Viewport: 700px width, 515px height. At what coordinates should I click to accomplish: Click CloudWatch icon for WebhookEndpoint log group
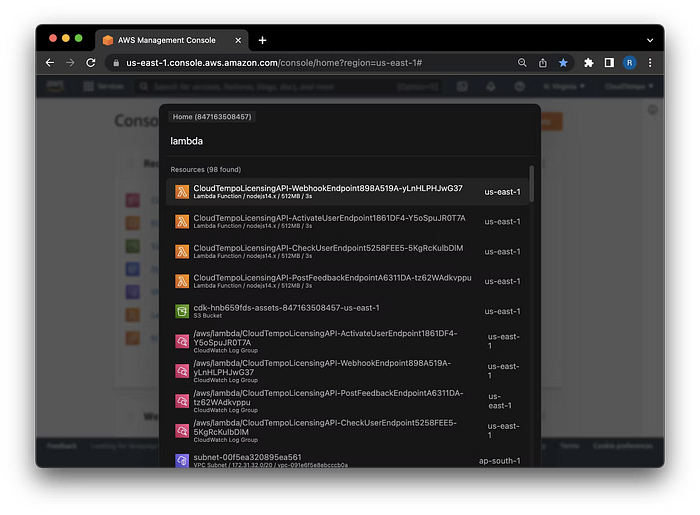(x=182, y=371)
